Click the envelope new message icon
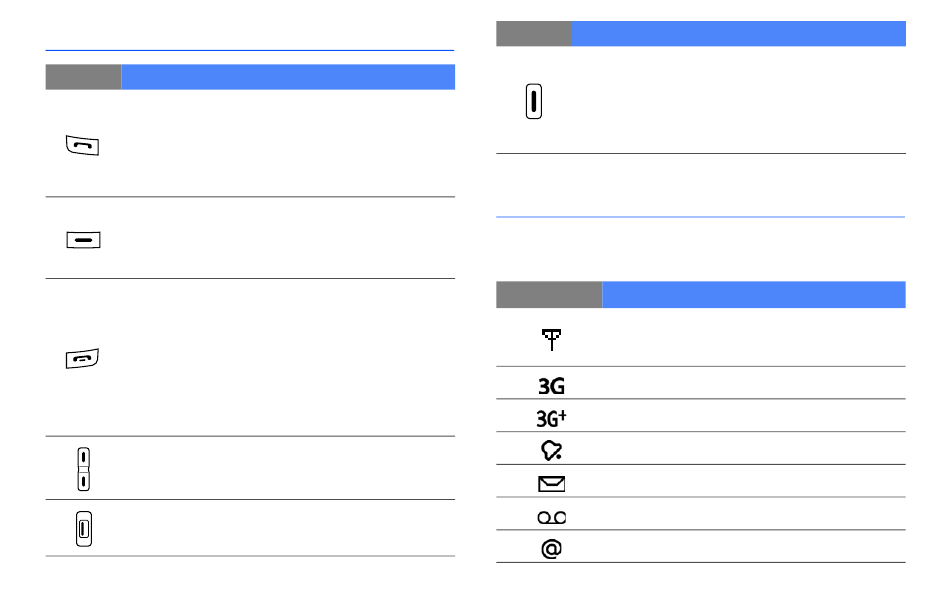 coord(551,484)
